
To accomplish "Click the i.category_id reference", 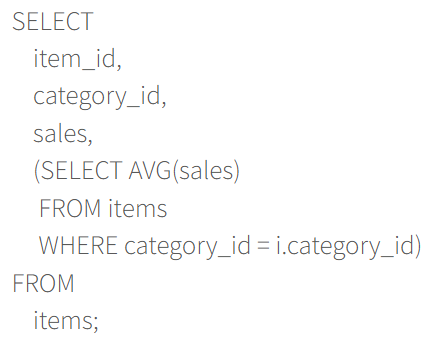I will point(345,247).
